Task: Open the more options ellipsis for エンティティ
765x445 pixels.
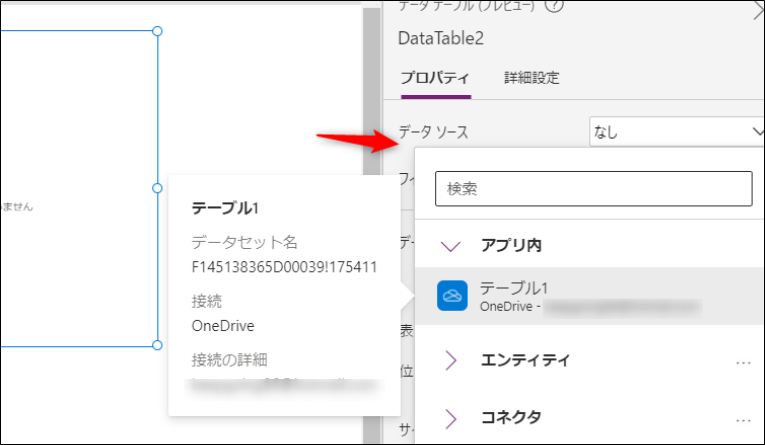Action: [743, 363]
